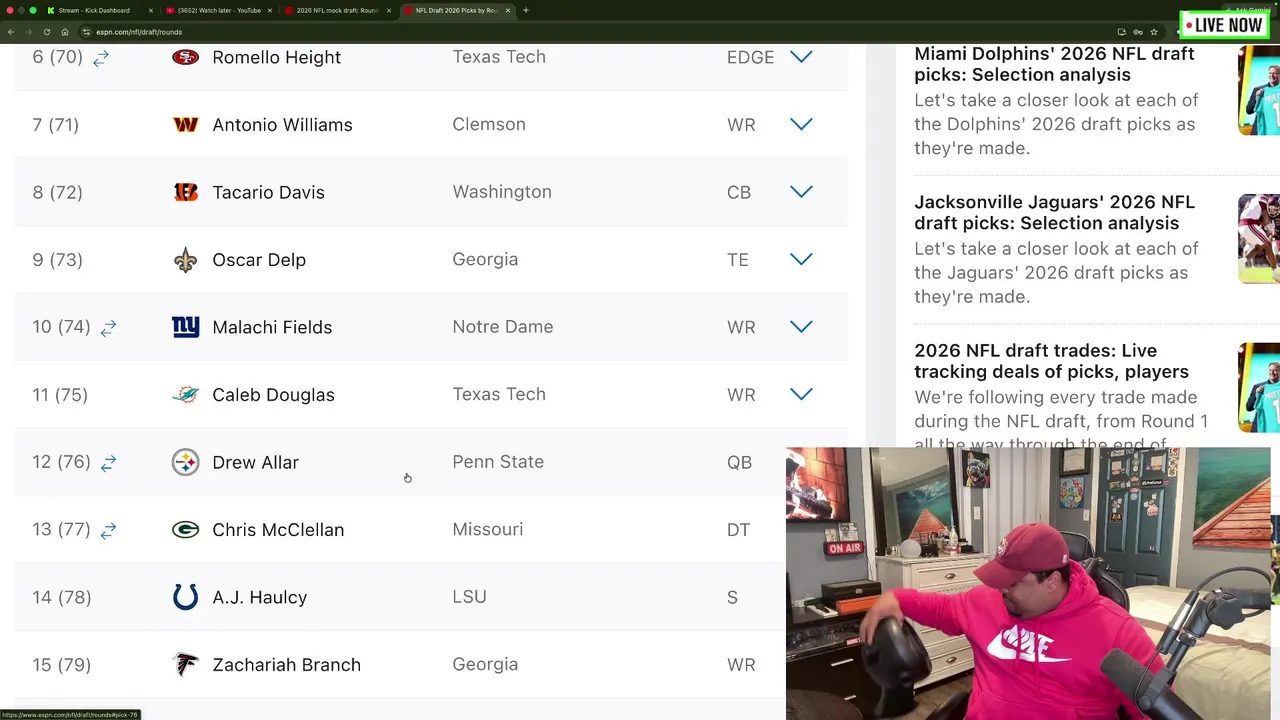The height and width of the screenshot is (720, 1280).
Task: Click Penn State in the Drew Allar row
Action: pos(498,462)
